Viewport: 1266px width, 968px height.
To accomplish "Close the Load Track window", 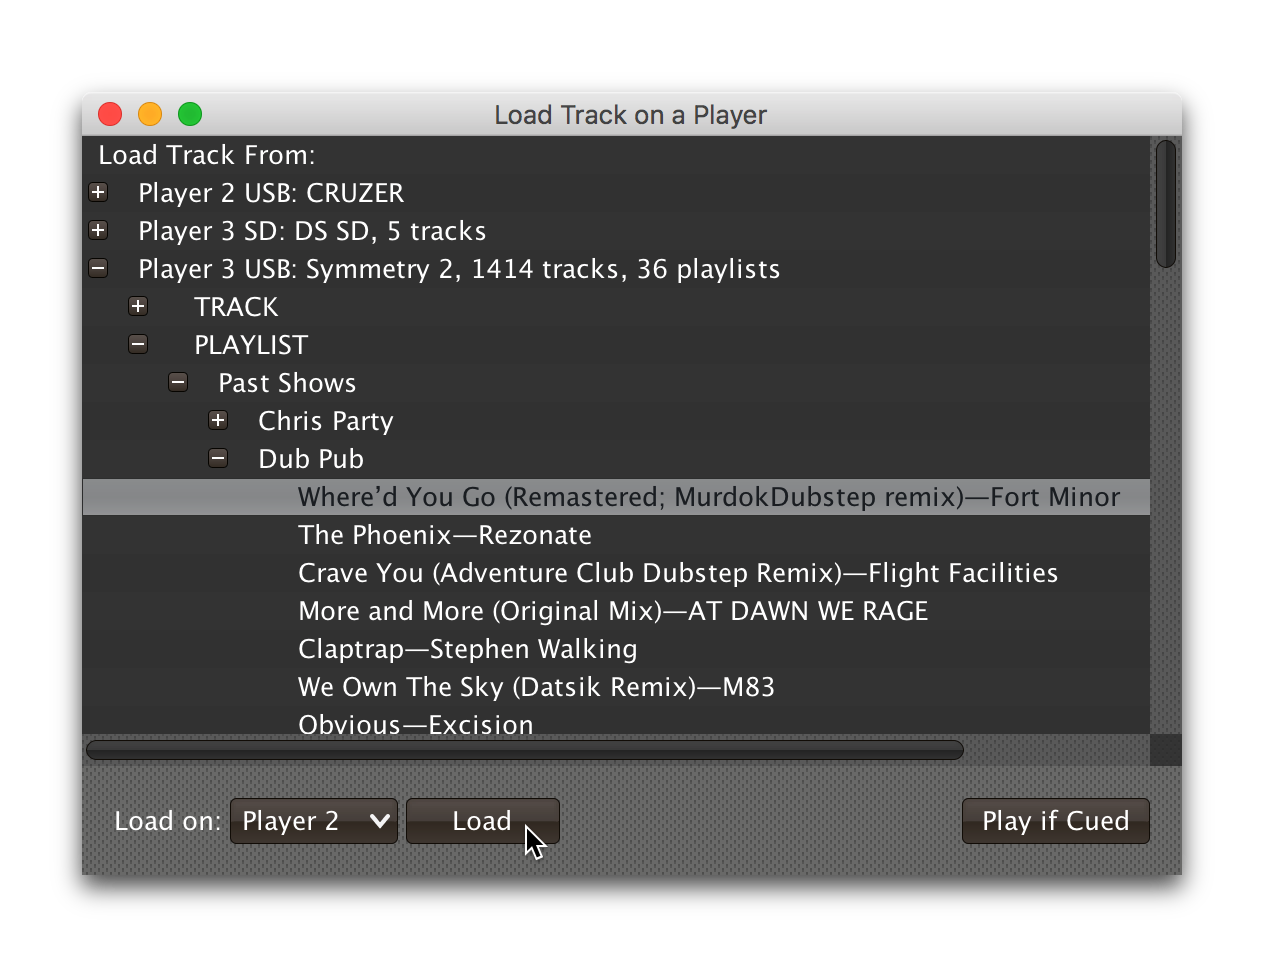I will pos(110,114).
